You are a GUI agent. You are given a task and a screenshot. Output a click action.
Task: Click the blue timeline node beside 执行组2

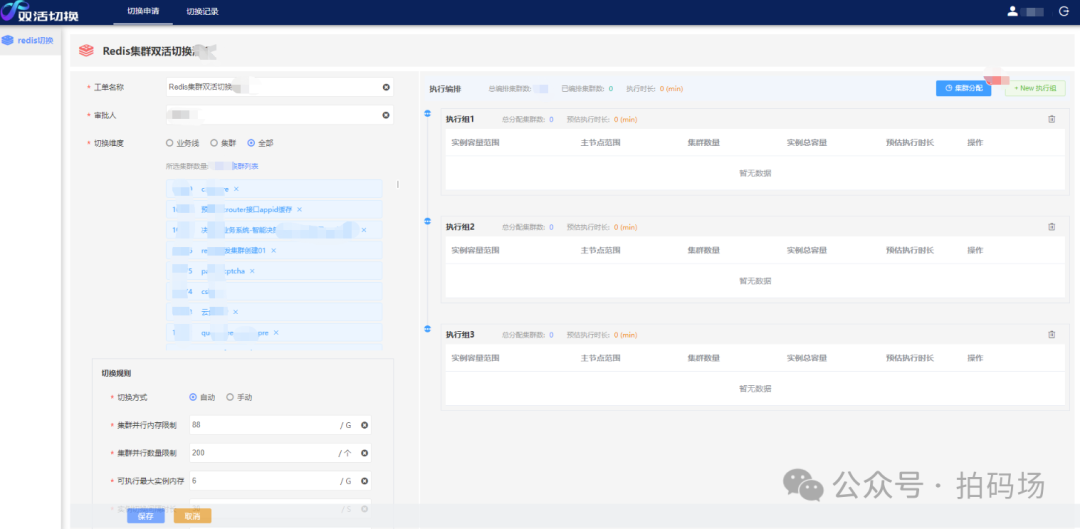428,221
